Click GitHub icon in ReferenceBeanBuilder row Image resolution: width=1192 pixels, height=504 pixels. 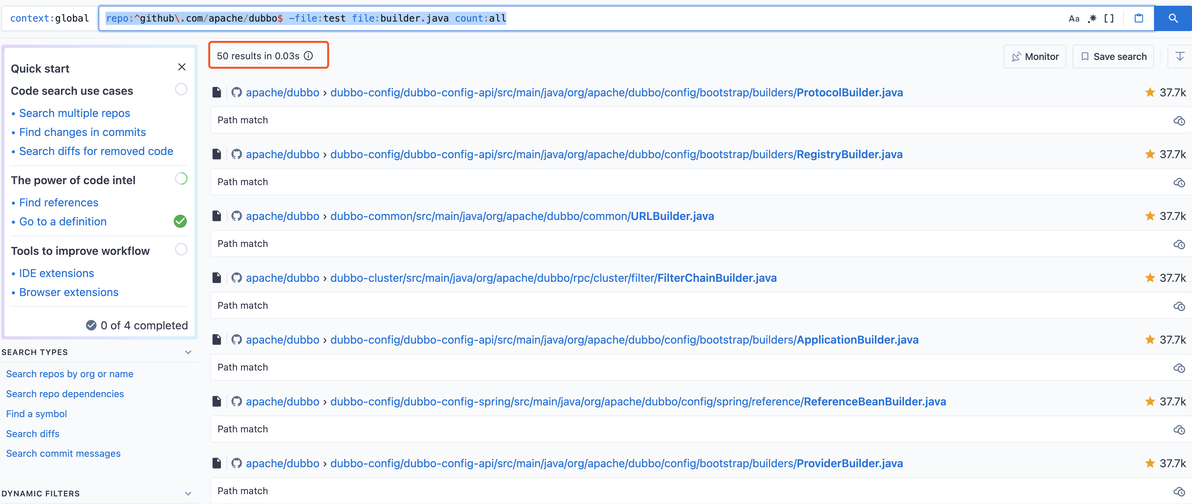[236, 401]
